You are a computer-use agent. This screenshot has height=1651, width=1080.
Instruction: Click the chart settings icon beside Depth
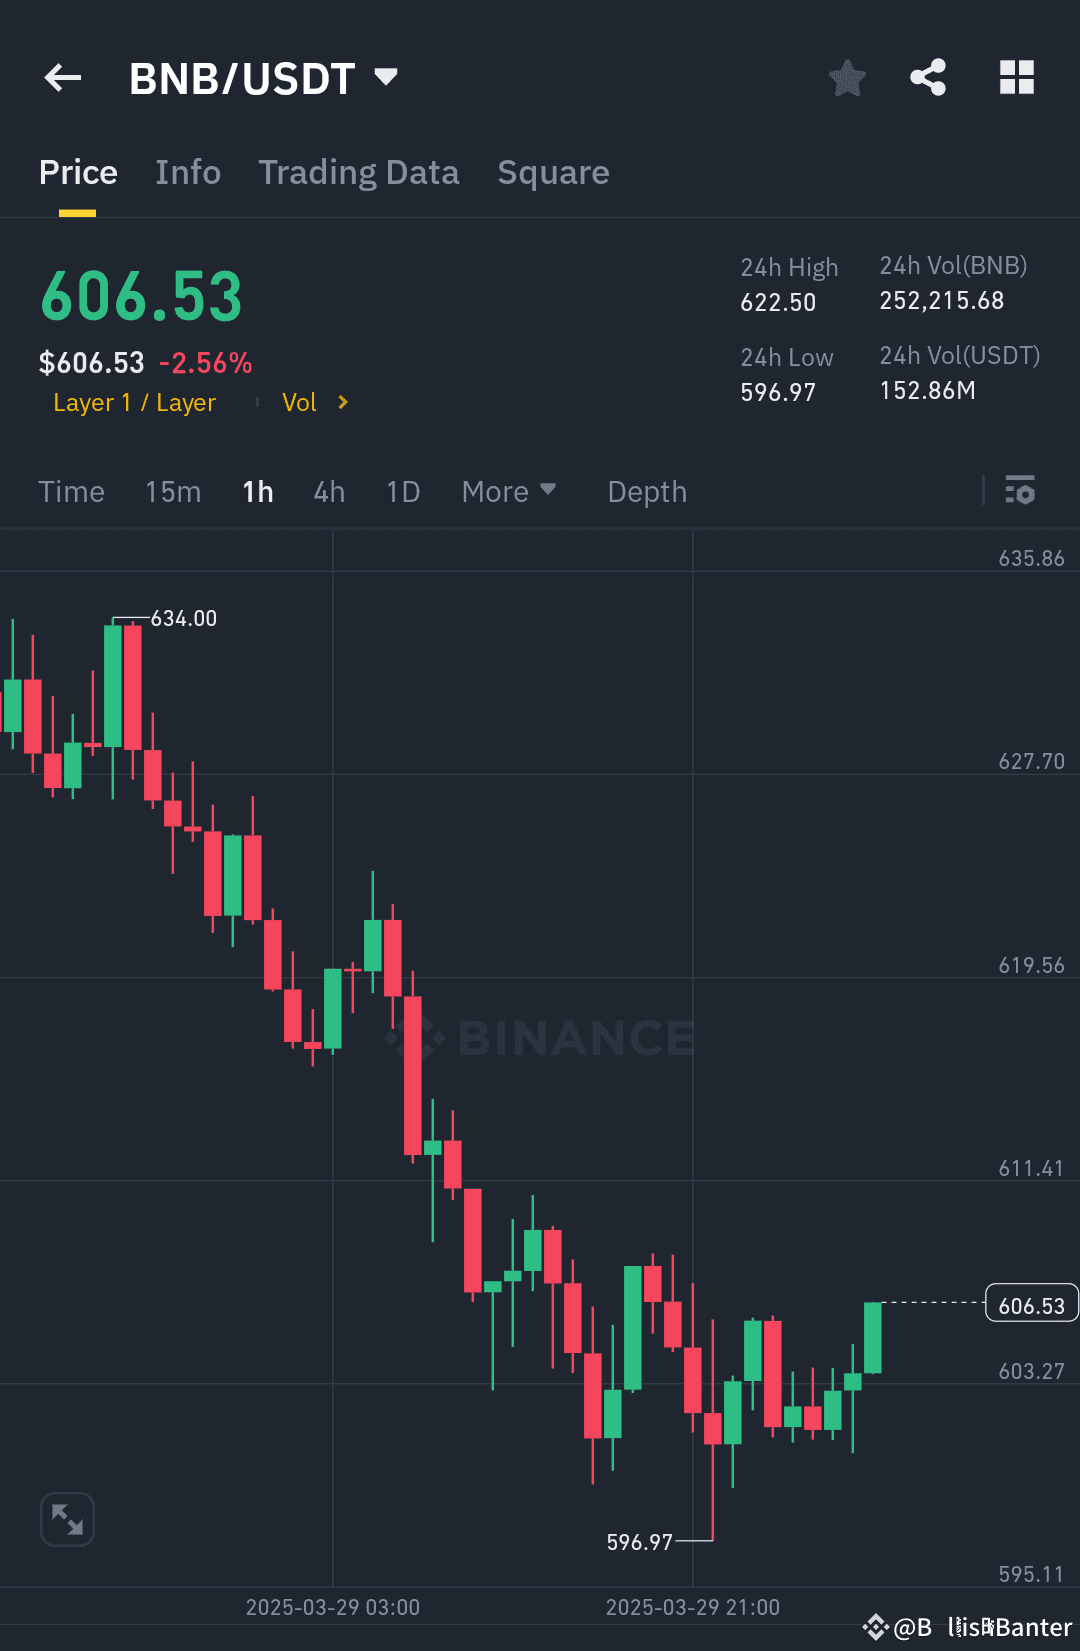tap(1021, 491)
